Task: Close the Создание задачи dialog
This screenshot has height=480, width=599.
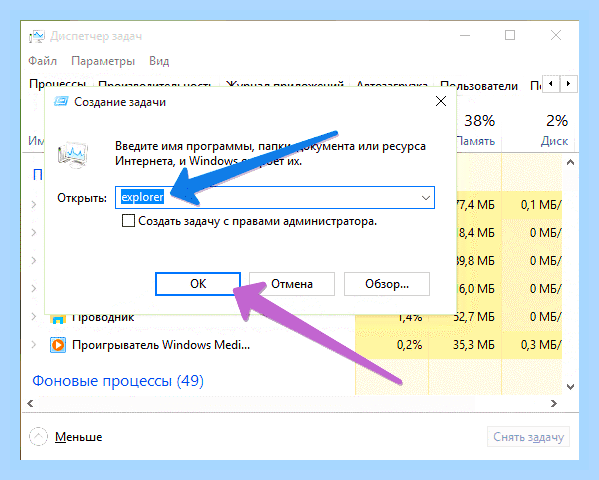Action: [441, 101]
